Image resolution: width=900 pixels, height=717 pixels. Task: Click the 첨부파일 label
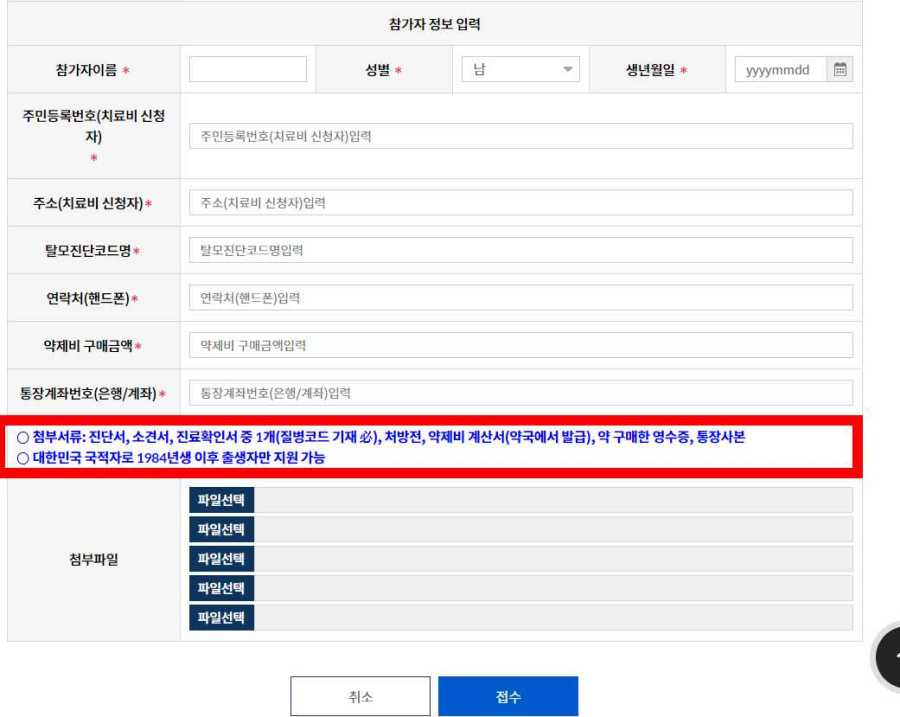tap(94, 559)
